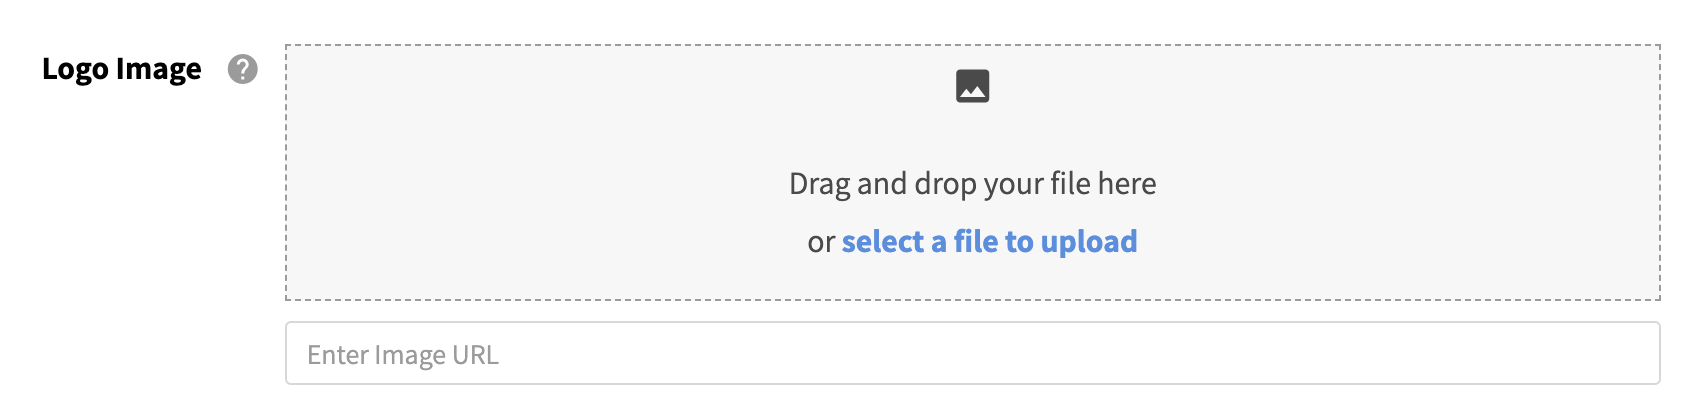The image size is (1684, 406).
Task: Choose "select a file to upload"
Action: pos(989,242)
